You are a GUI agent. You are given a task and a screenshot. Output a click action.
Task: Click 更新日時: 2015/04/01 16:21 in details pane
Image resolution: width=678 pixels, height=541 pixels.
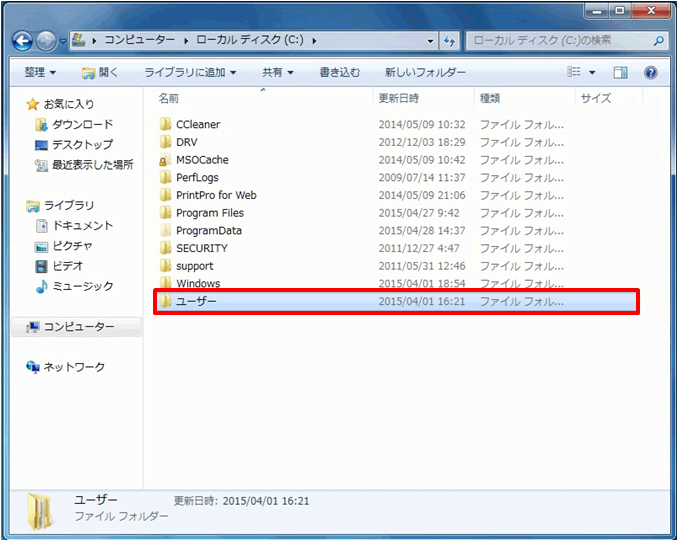(x=242, y=501)
